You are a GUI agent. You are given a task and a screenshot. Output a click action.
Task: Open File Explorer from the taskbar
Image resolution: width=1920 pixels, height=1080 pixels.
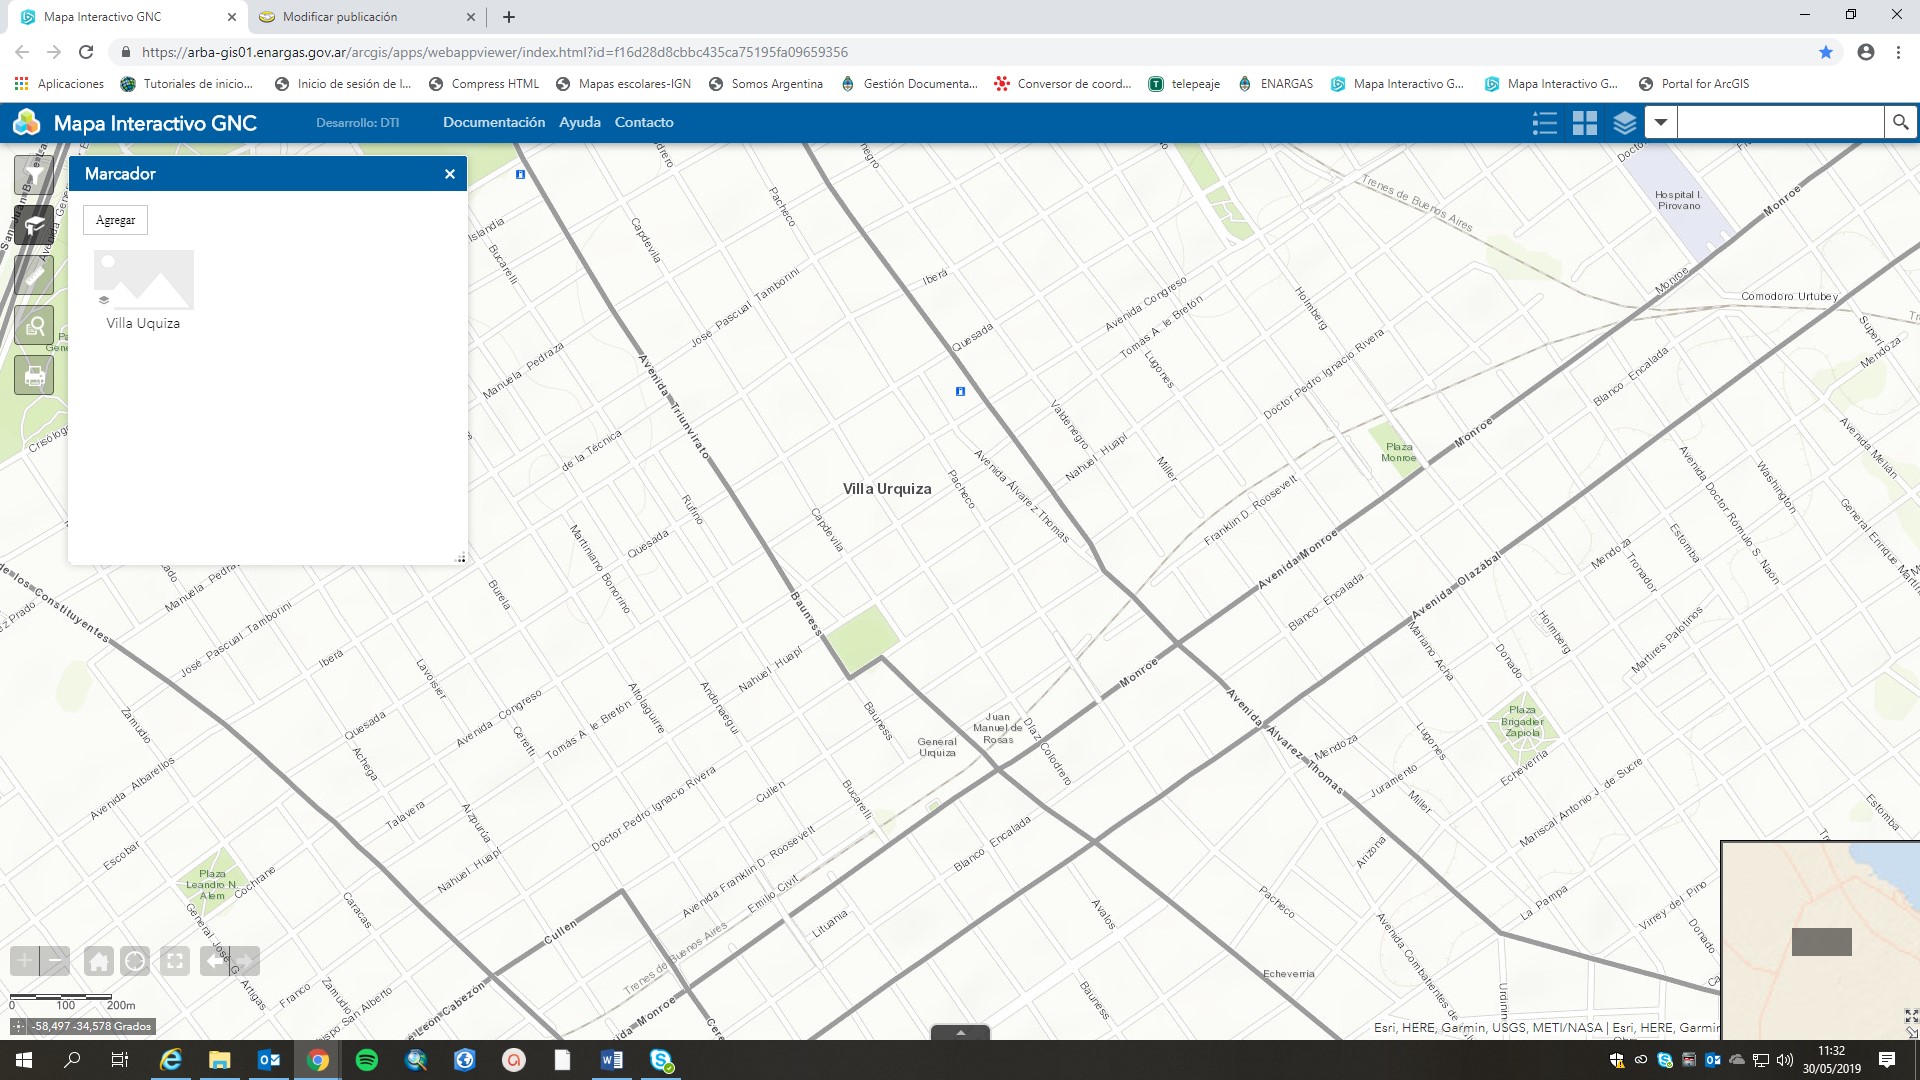tap(220, 1060)
